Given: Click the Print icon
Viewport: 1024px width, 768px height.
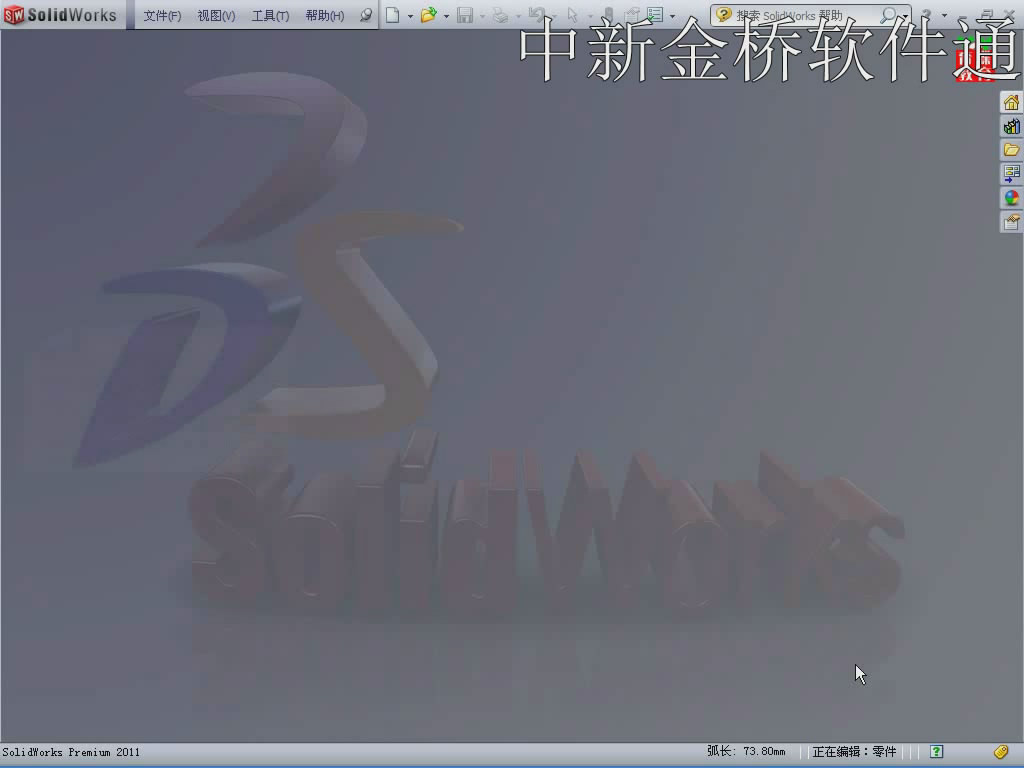Looking at the screenshot, I should [x=500, y=15].
